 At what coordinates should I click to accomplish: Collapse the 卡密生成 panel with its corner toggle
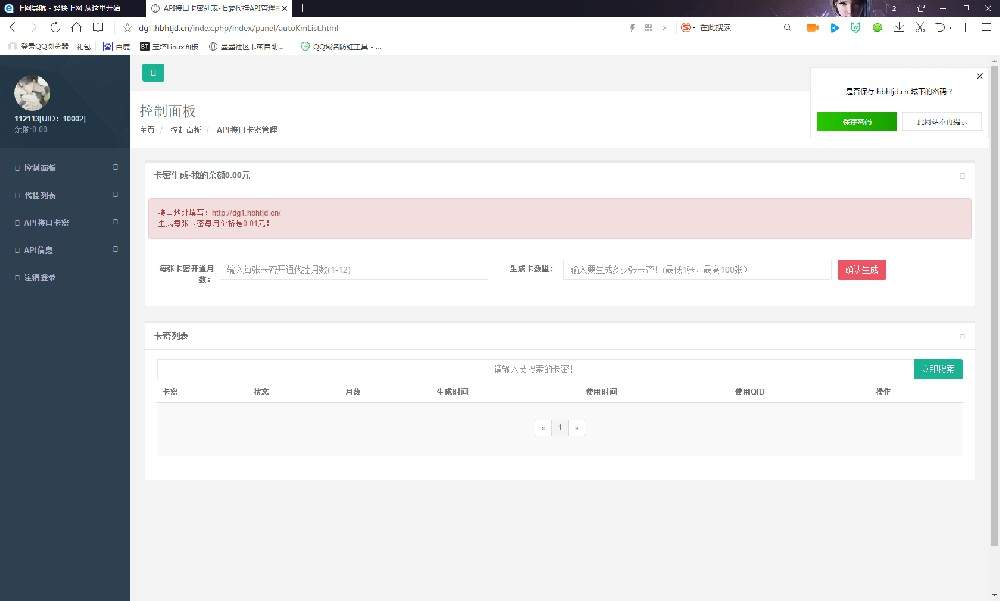click(962, 175)
